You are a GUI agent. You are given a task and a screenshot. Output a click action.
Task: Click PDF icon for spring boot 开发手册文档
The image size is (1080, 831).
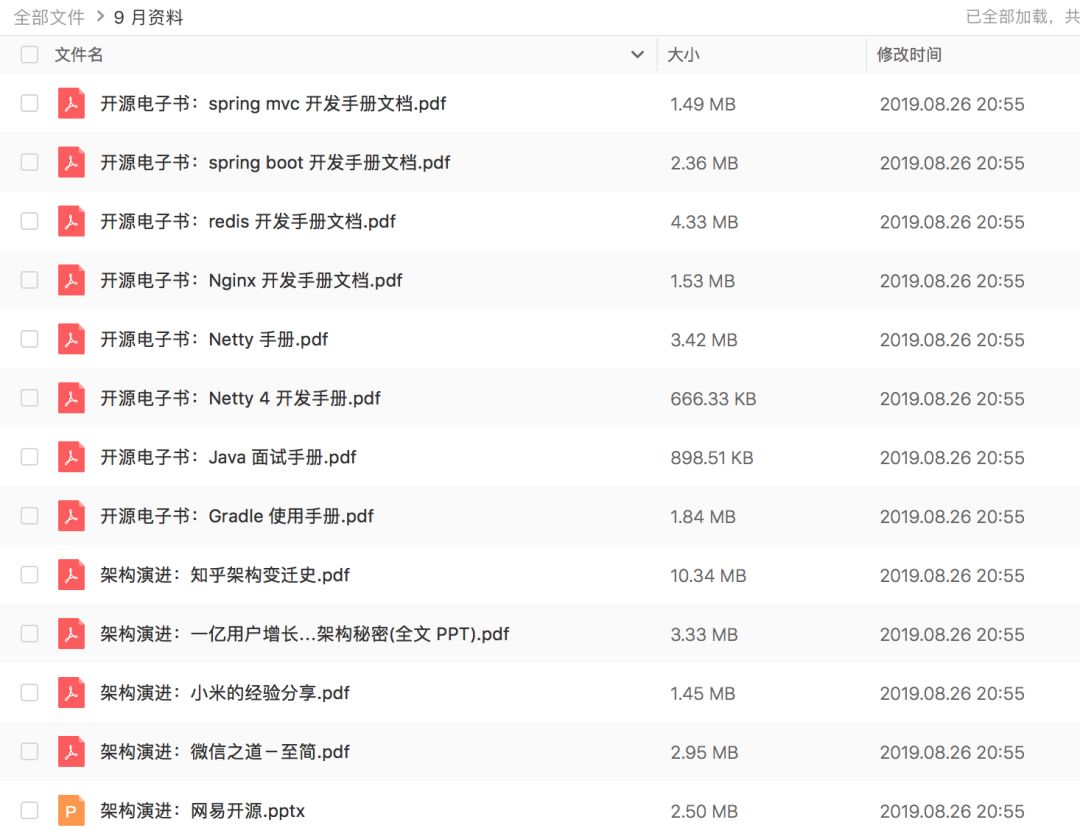[71, 163]
